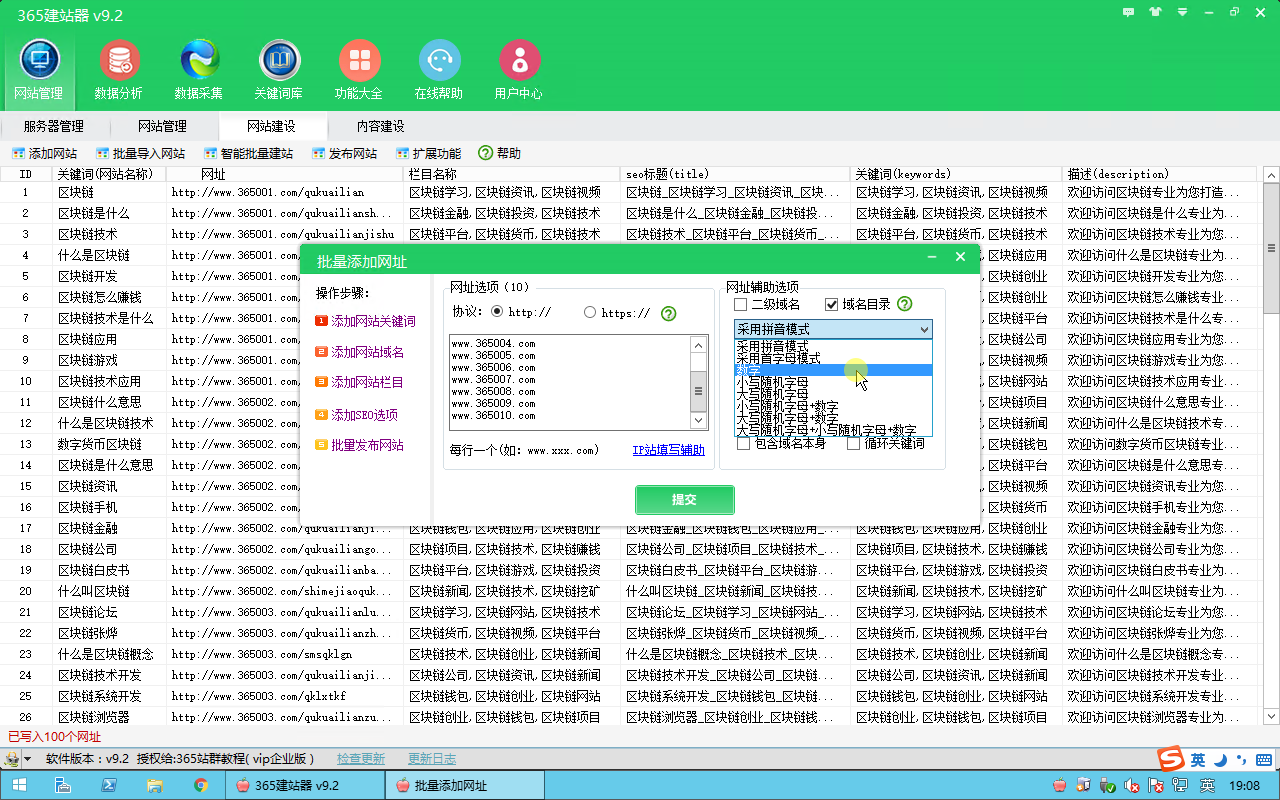The height and width of the screenshot is (800, 1280).
Task: Click 扩展功能 toolbar item
Action: (x=428, y=153)
